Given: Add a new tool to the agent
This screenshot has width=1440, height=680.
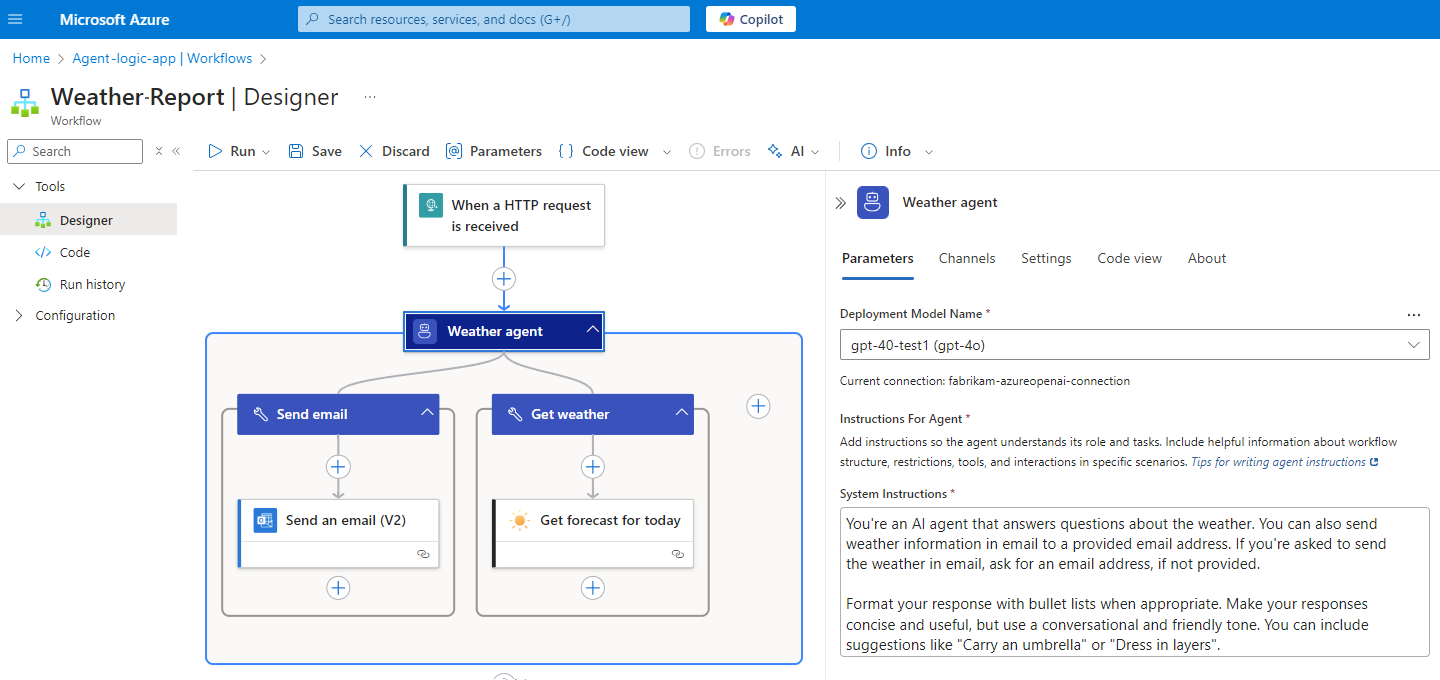Looking at the screenshot, I should click(759, 406).
